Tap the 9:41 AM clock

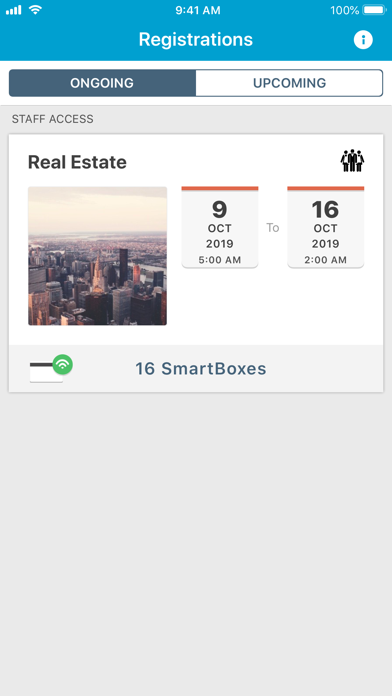[198, 10]
